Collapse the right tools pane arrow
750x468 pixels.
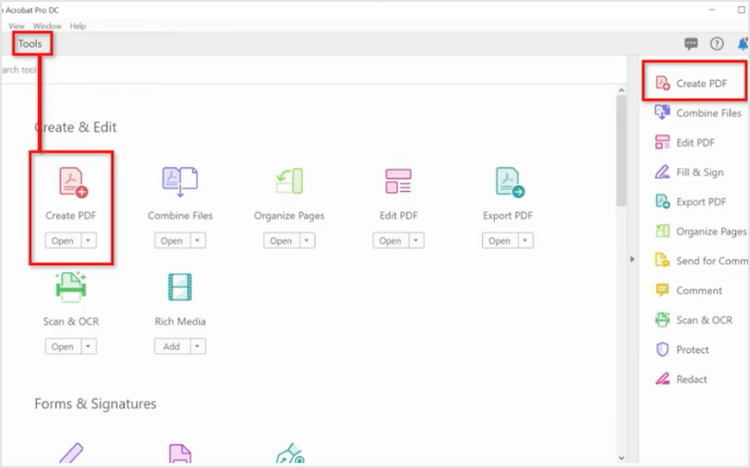click(632, 259)
